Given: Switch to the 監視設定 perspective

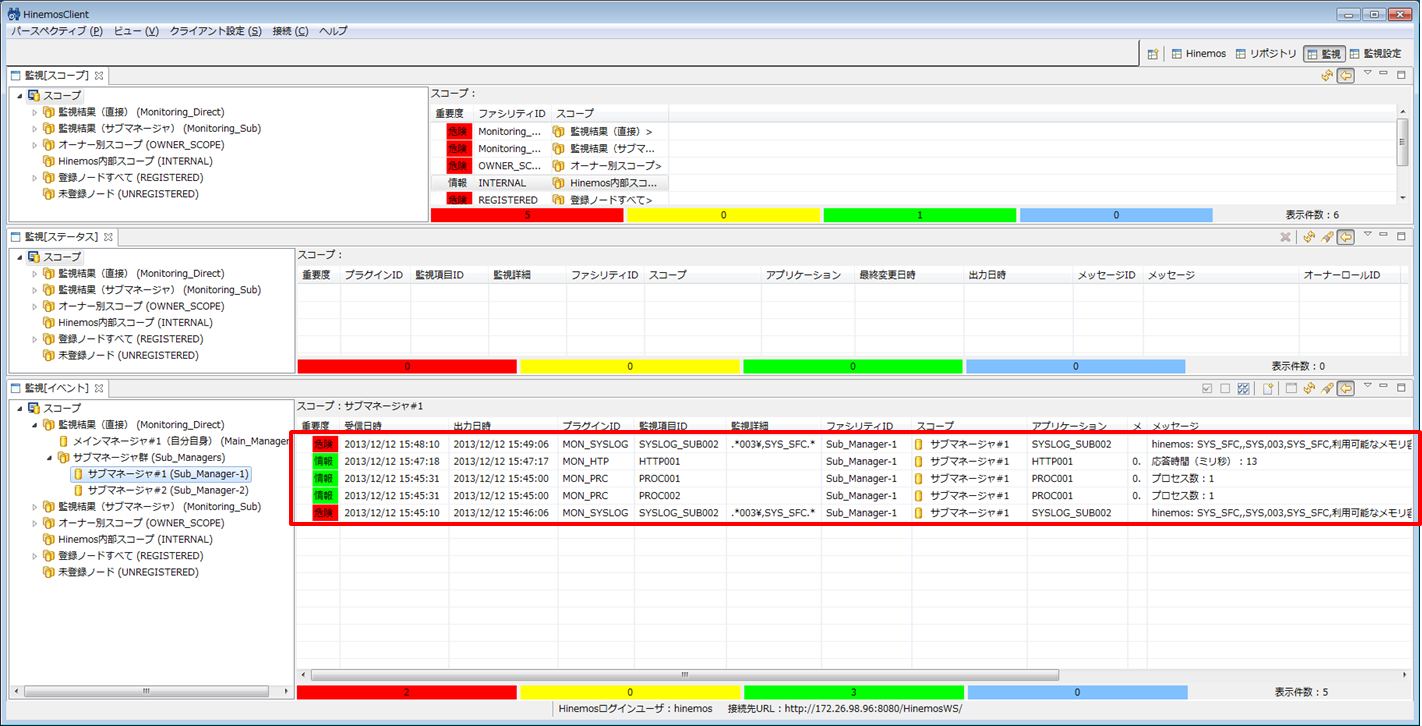Looking at the screenshot, I should pyautogui.click(x=1375, y=54).
